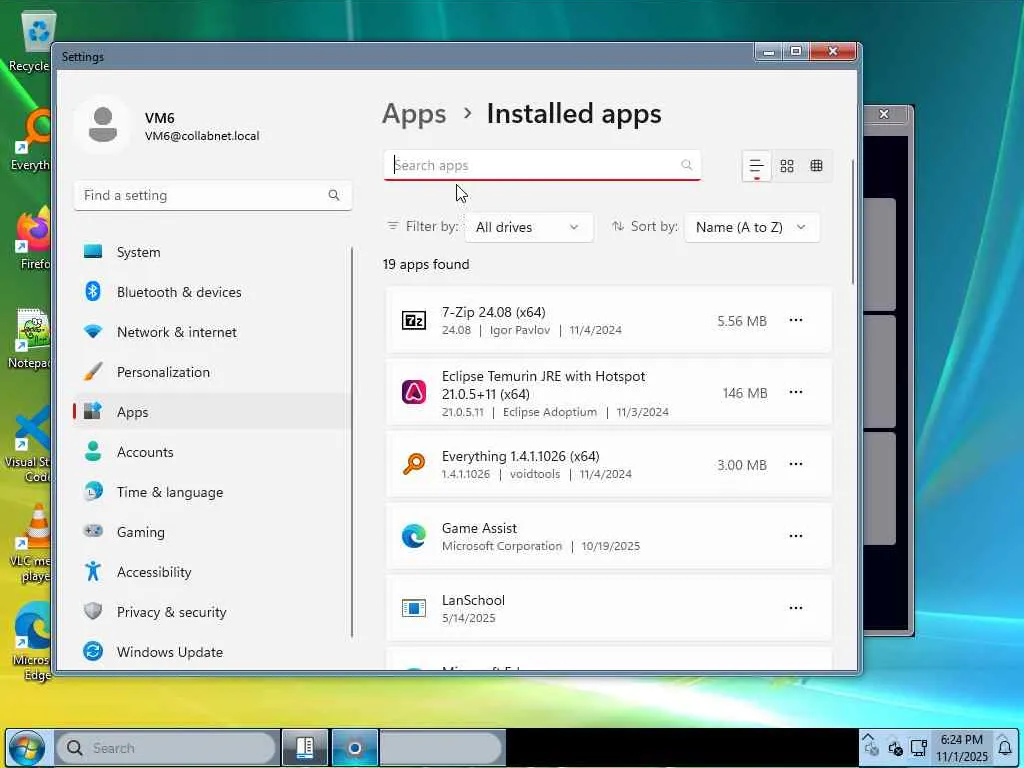Screen dimensions: 1024x768
Task: Open Privacy & security settings
Action: 212,612
